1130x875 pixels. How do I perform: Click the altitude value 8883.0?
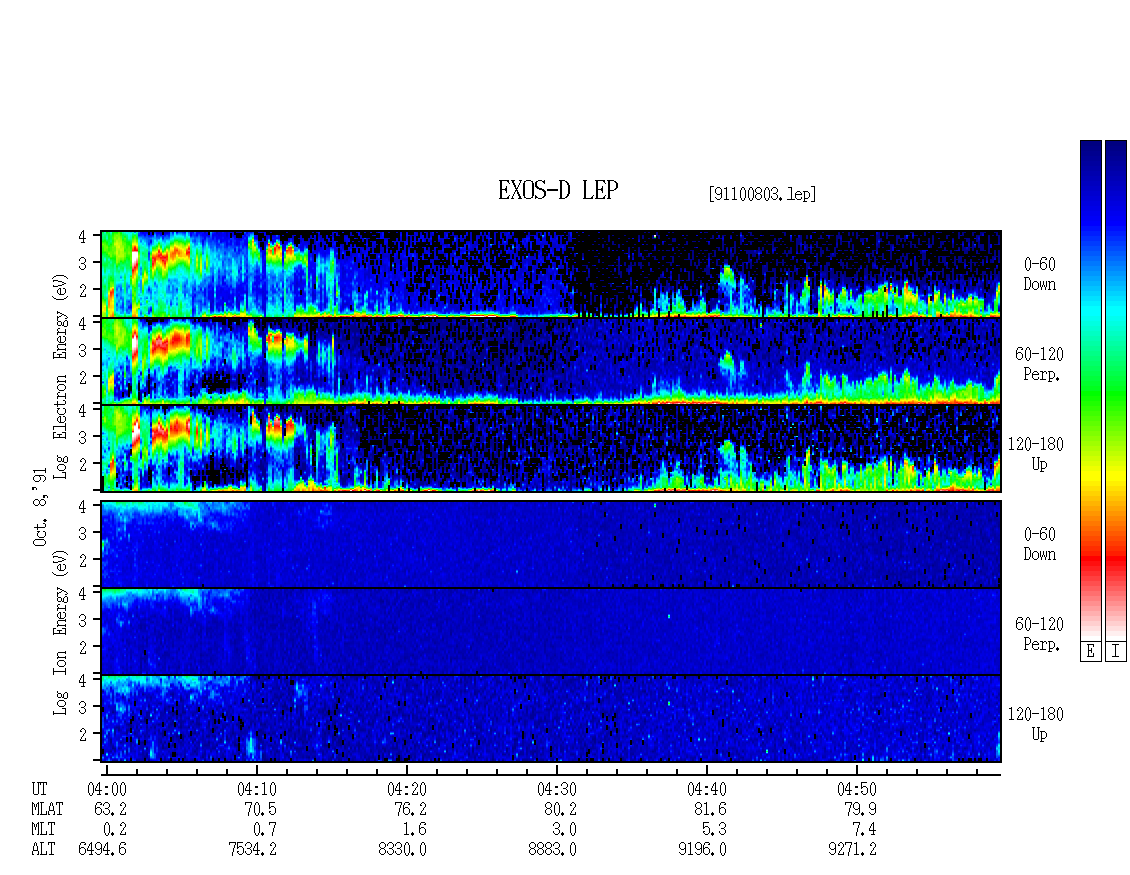click(x=552, y=850)
